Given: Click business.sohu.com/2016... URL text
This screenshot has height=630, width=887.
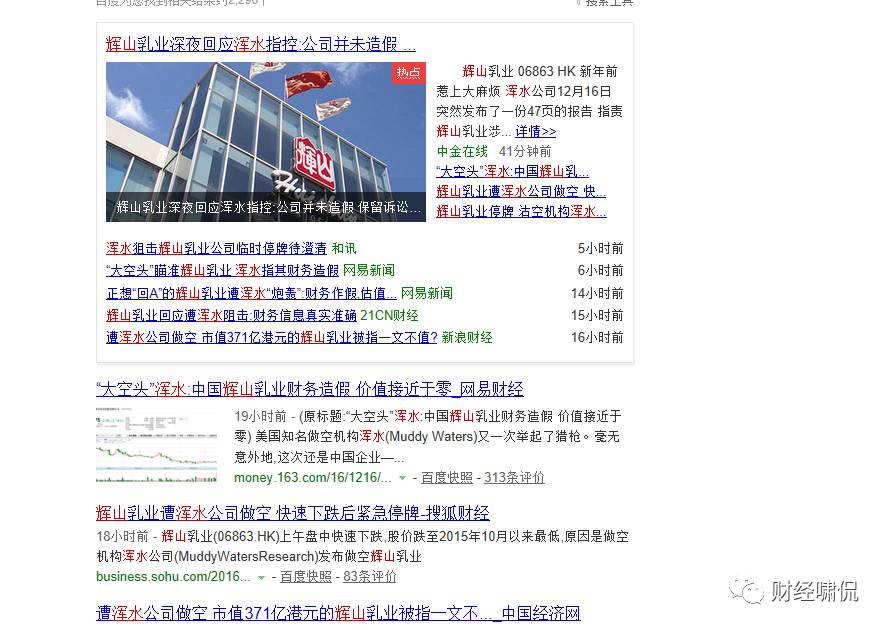Looking at the screenshot, I should tap(173, 576).
